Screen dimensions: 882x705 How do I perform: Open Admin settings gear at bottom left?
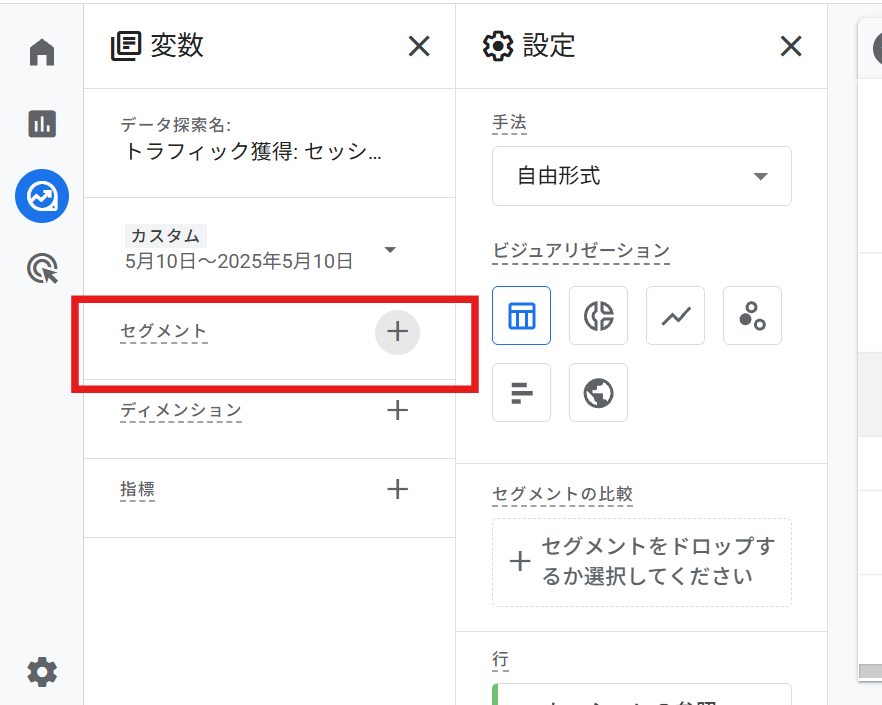click(42, 672)
